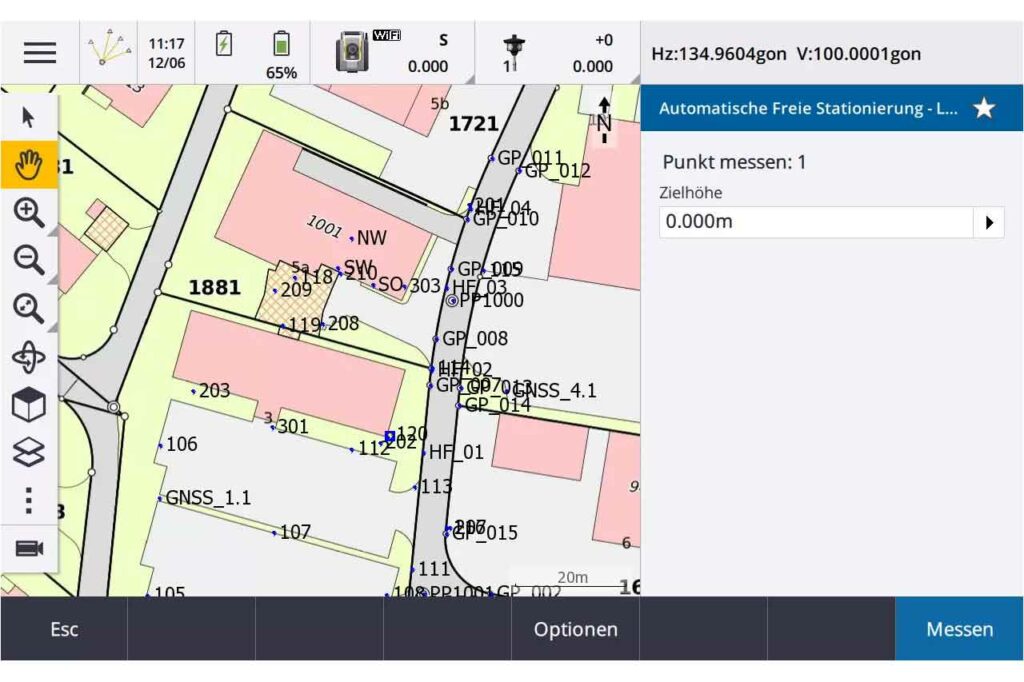Open the prism target settings icon
Image resolution: width=1024 pixels, height=682 pixels.
click(x=514, y=53)
